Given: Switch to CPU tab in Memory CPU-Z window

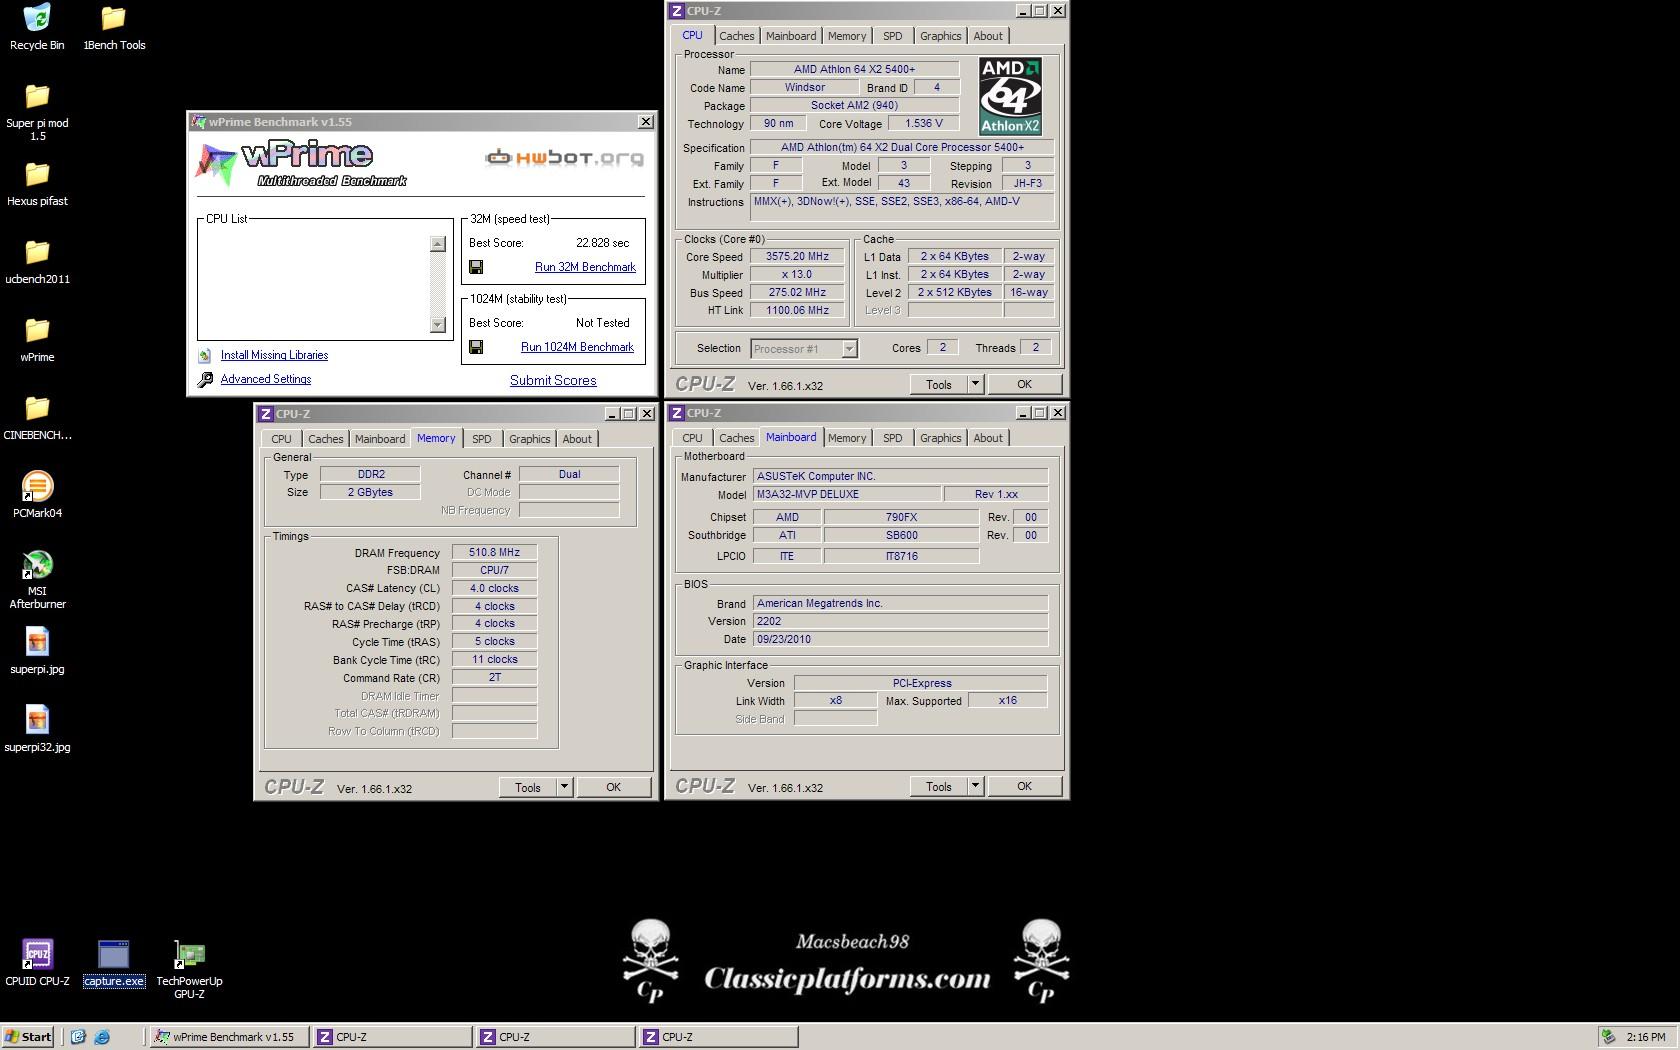Looking at the screenshot, I should (281, 439).
